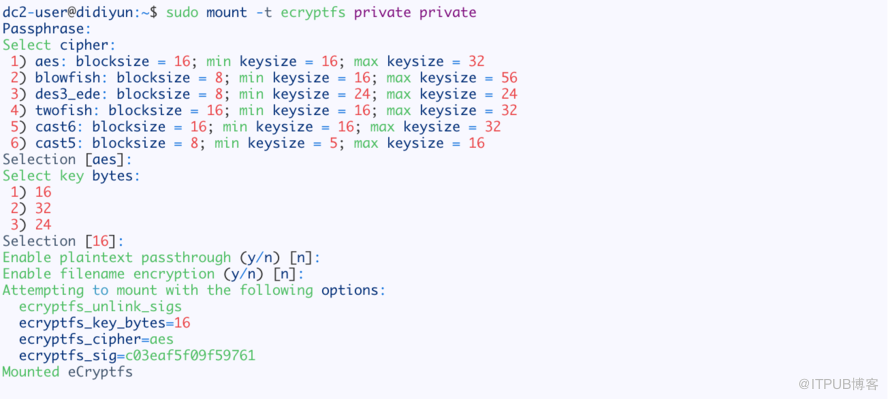
Task: Click the ecryptfs_key_bytes=16 option text
Action: pos(104,324)
